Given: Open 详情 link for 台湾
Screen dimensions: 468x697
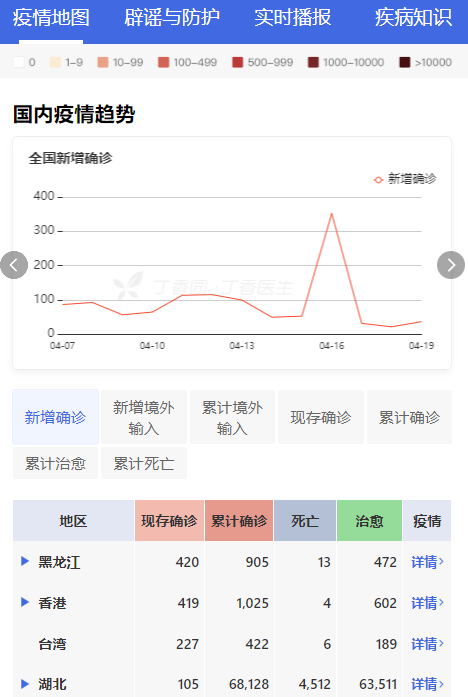Looking at the screenshot, I should (427, 644).
